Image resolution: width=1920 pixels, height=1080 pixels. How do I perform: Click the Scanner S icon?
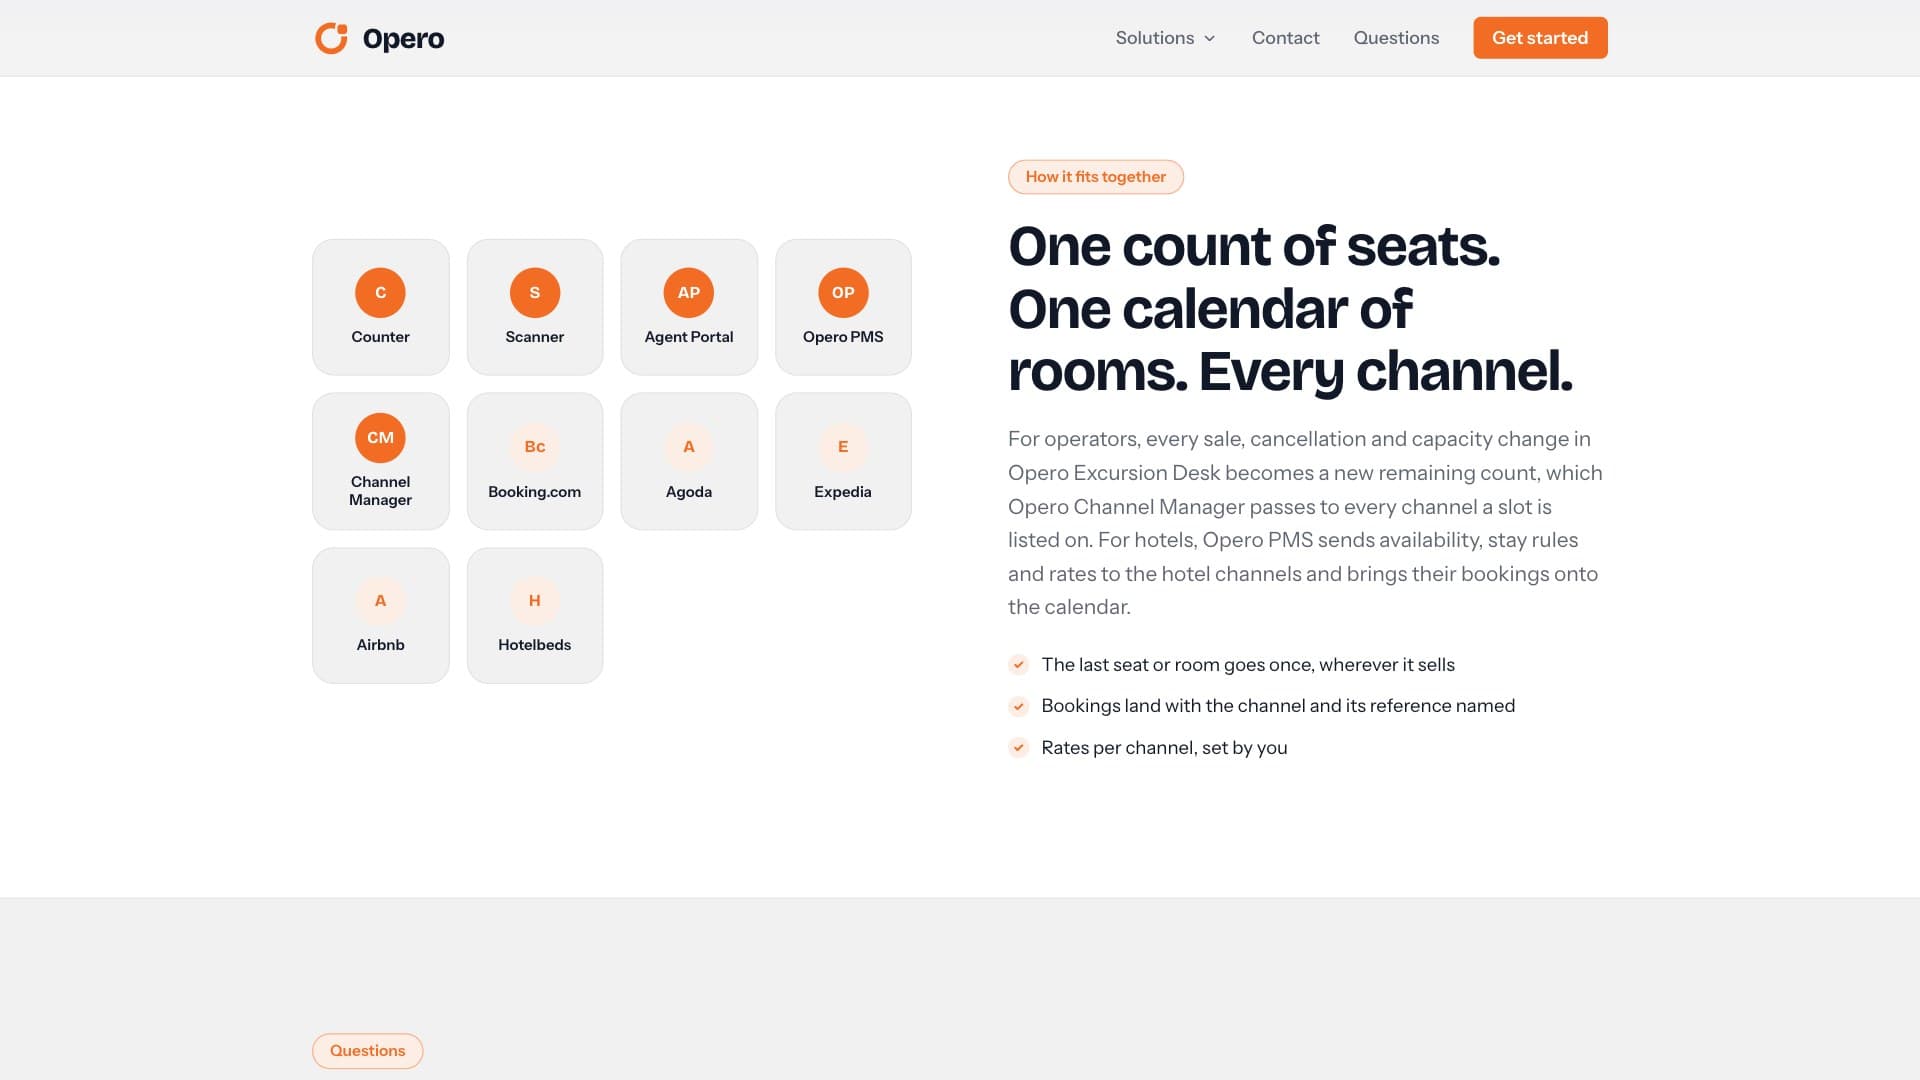click(x=535, y=293)
